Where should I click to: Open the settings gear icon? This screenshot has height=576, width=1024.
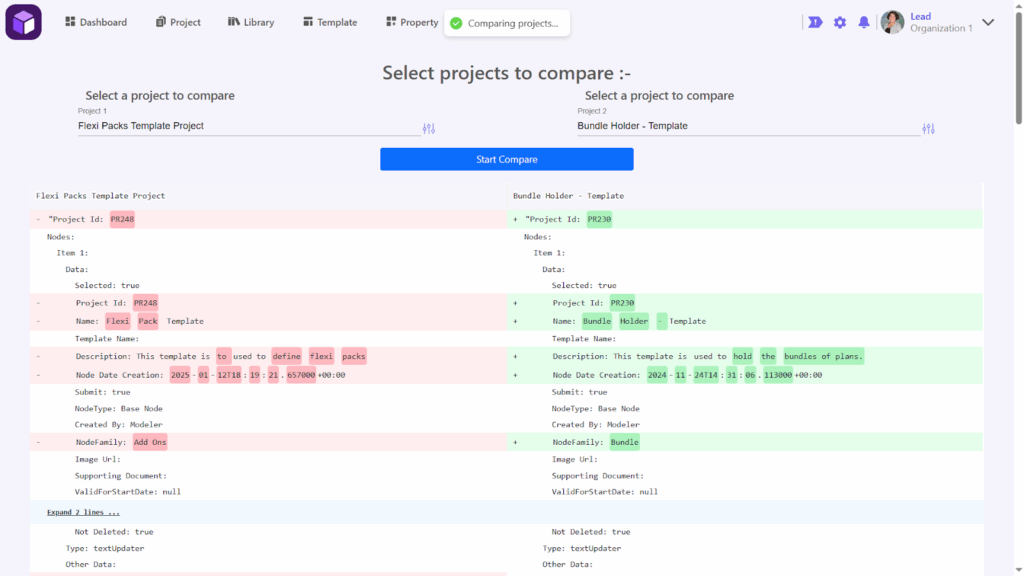840,22
